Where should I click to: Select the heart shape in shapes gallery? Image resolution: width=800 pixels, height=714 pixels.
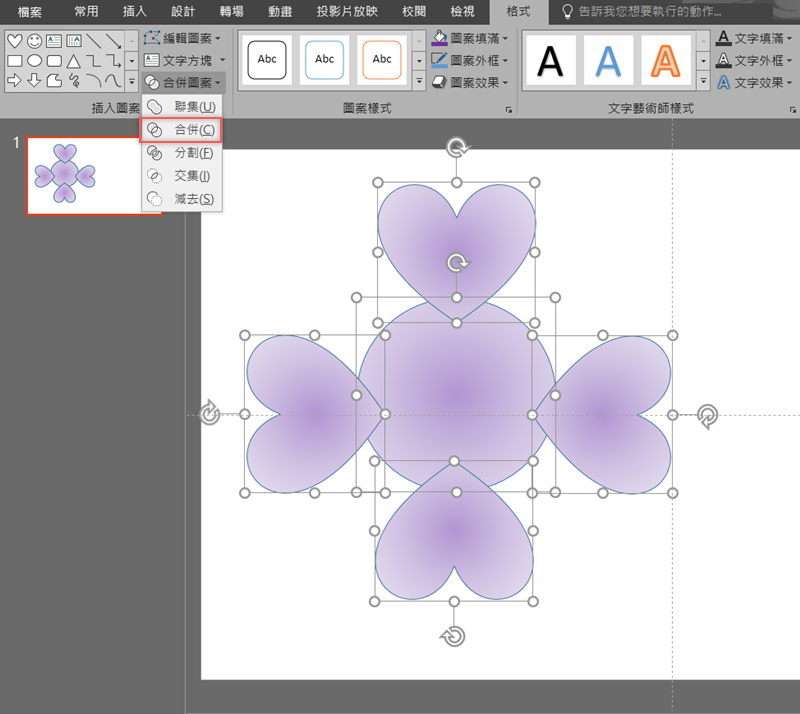[14, 41]
